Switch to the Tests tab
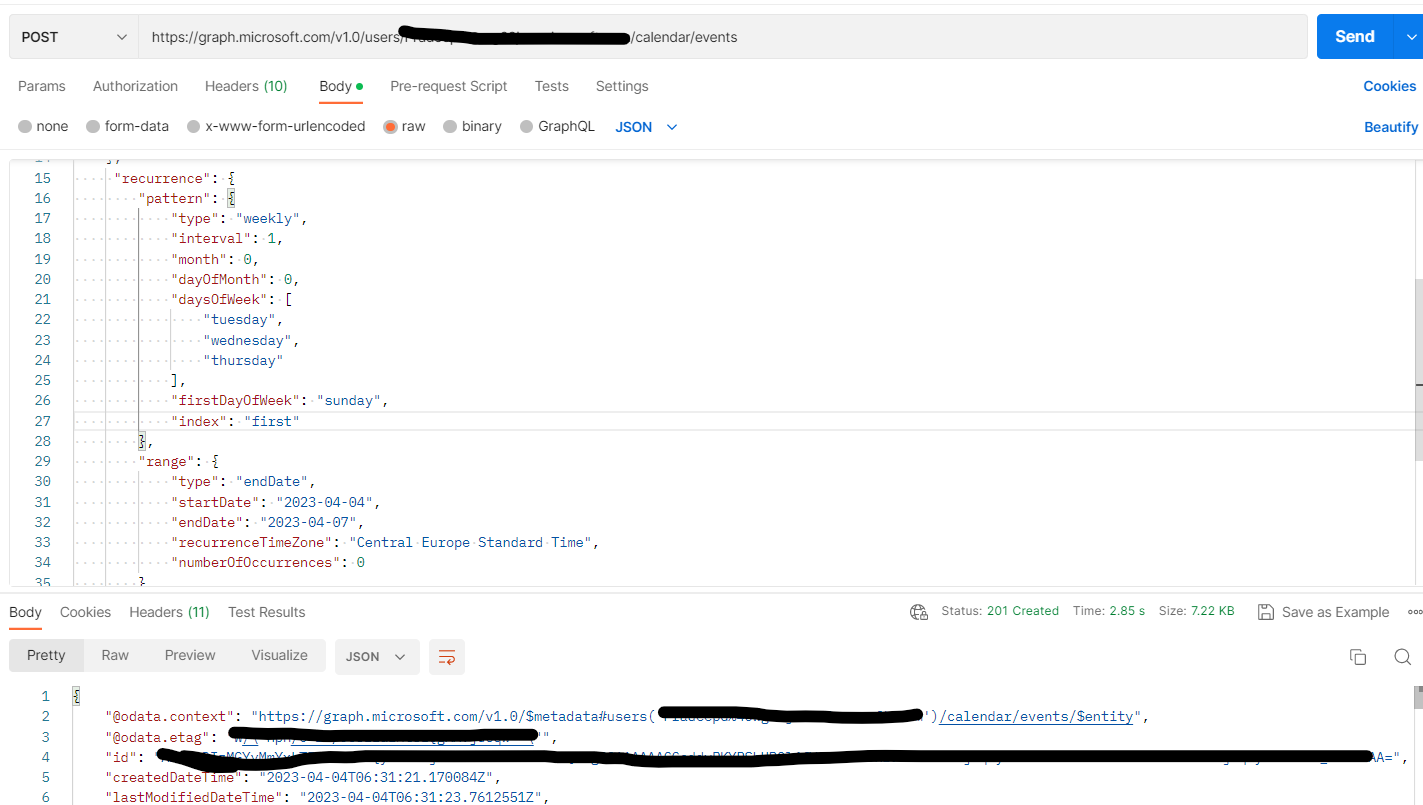This screenshot has height=805, width=1423. coord(551,86)
